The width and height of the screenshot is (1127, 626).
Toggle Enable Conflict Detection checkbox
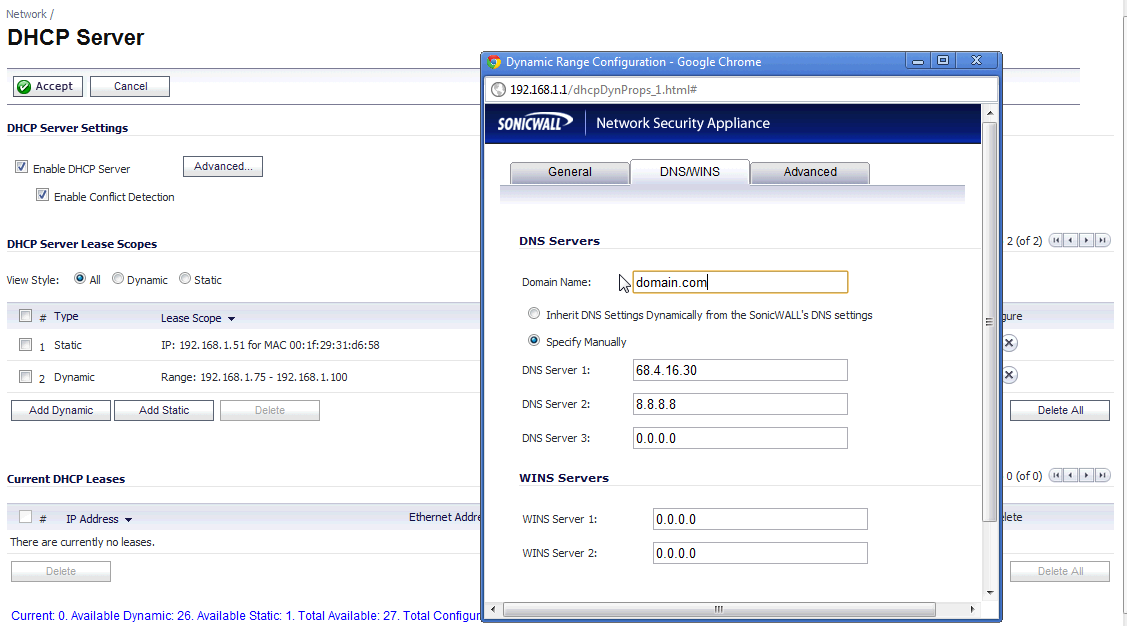(x=42, y=195)
